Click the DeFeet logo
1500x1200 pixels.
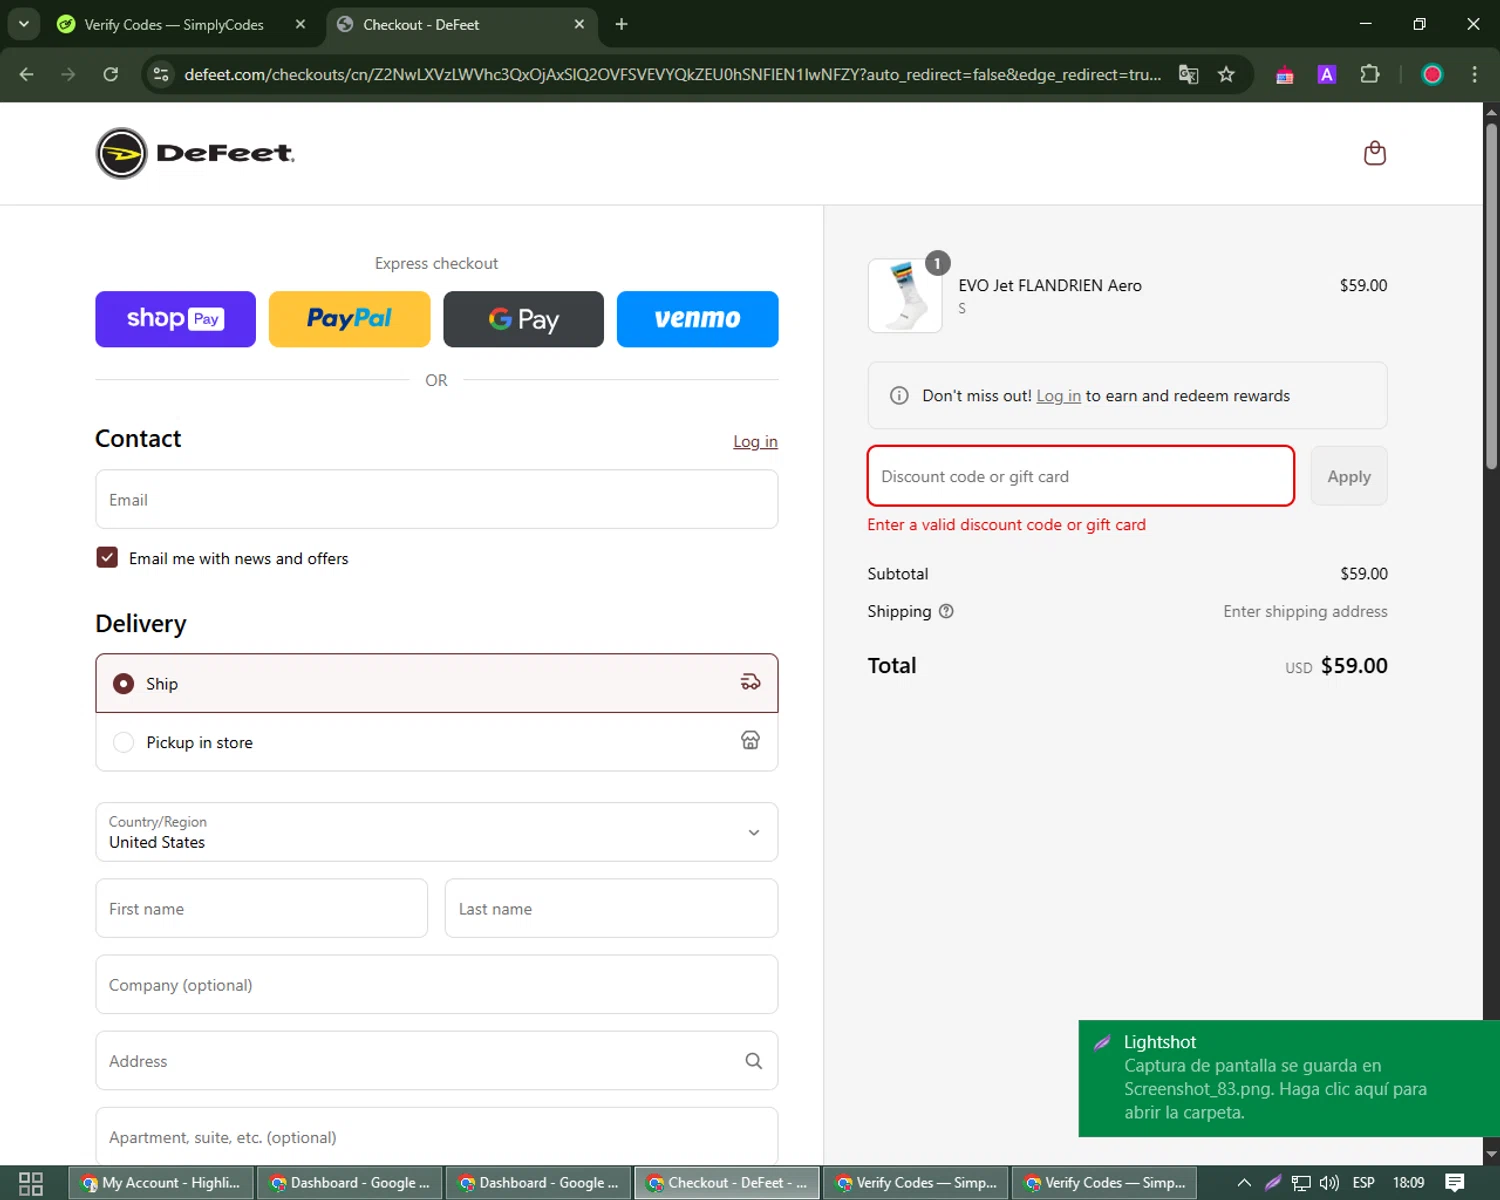pyautogui.click(x=195, y=153)
